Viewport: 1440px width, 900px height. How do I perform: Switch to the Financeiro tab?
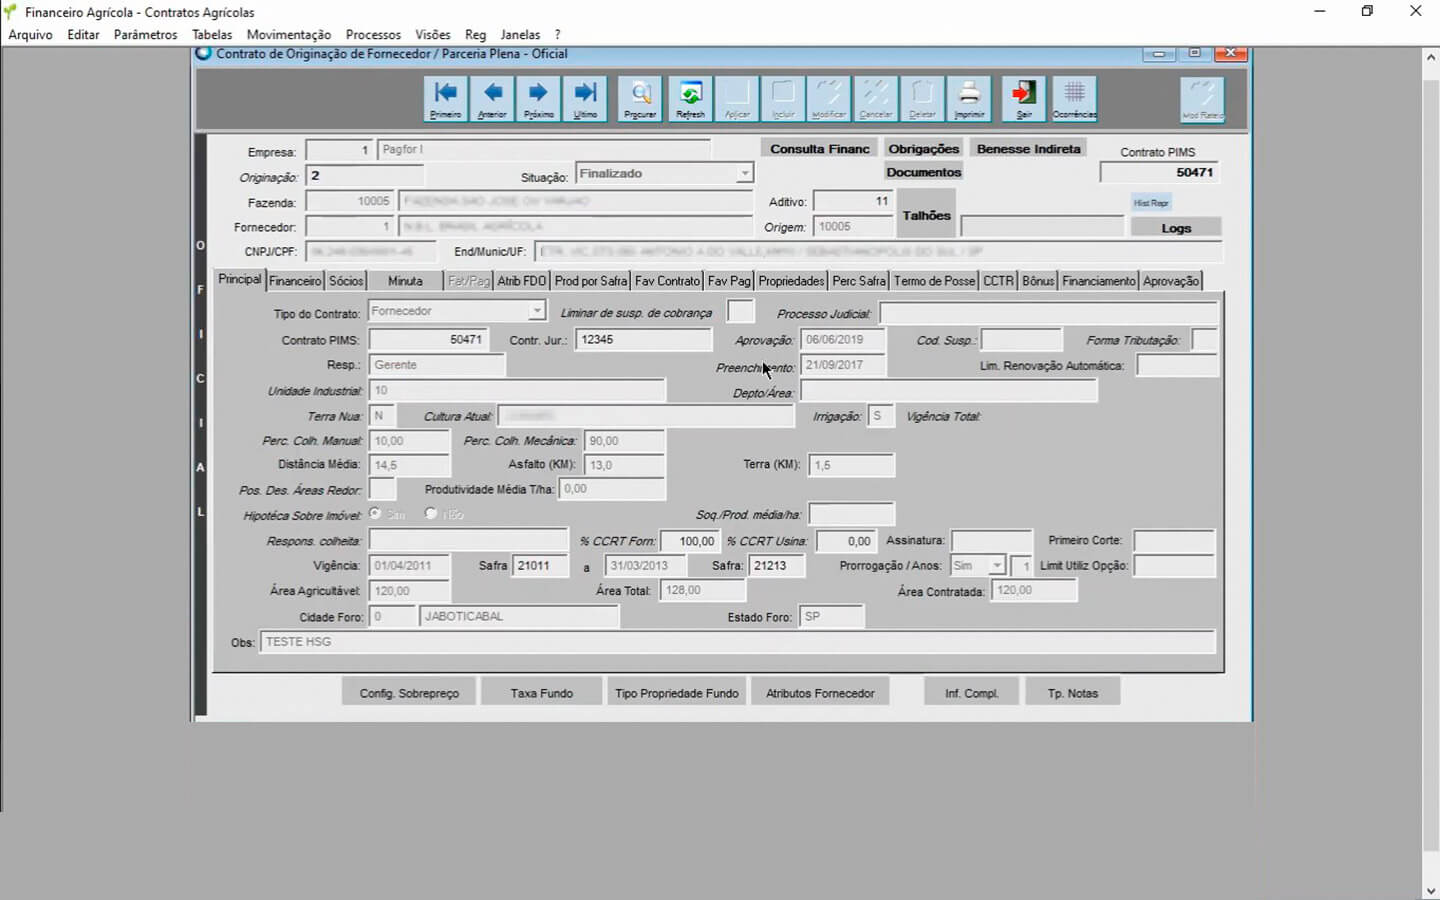pos(295,281)
